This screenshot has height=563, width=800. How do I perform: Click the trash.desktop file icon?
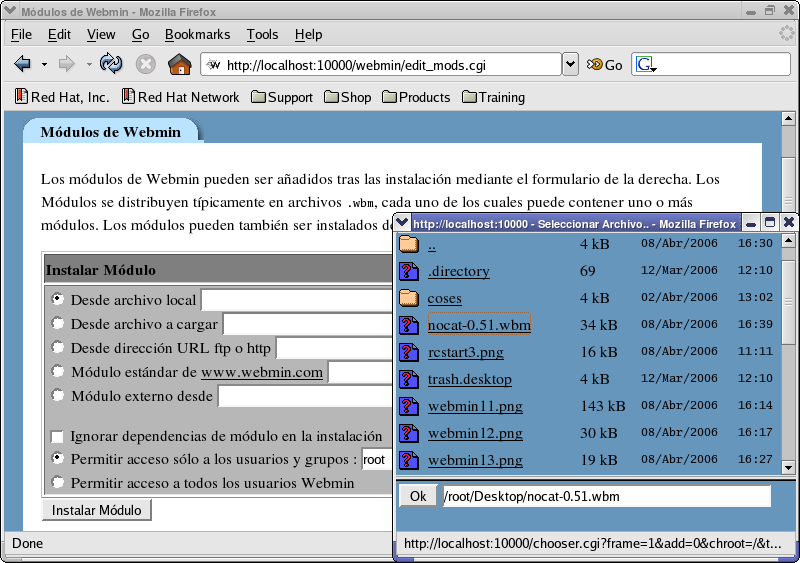409,379
